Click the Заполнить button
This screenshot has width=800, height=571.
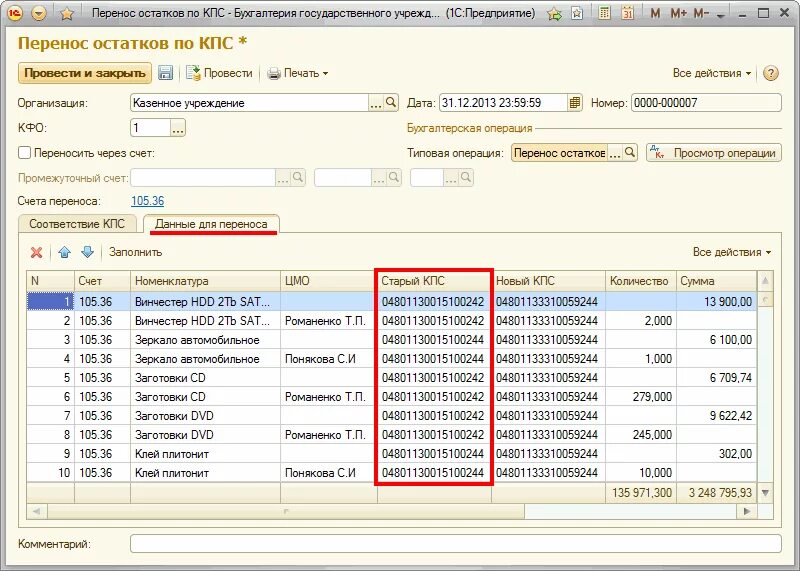pyautogui.click(x=135, y=252)
